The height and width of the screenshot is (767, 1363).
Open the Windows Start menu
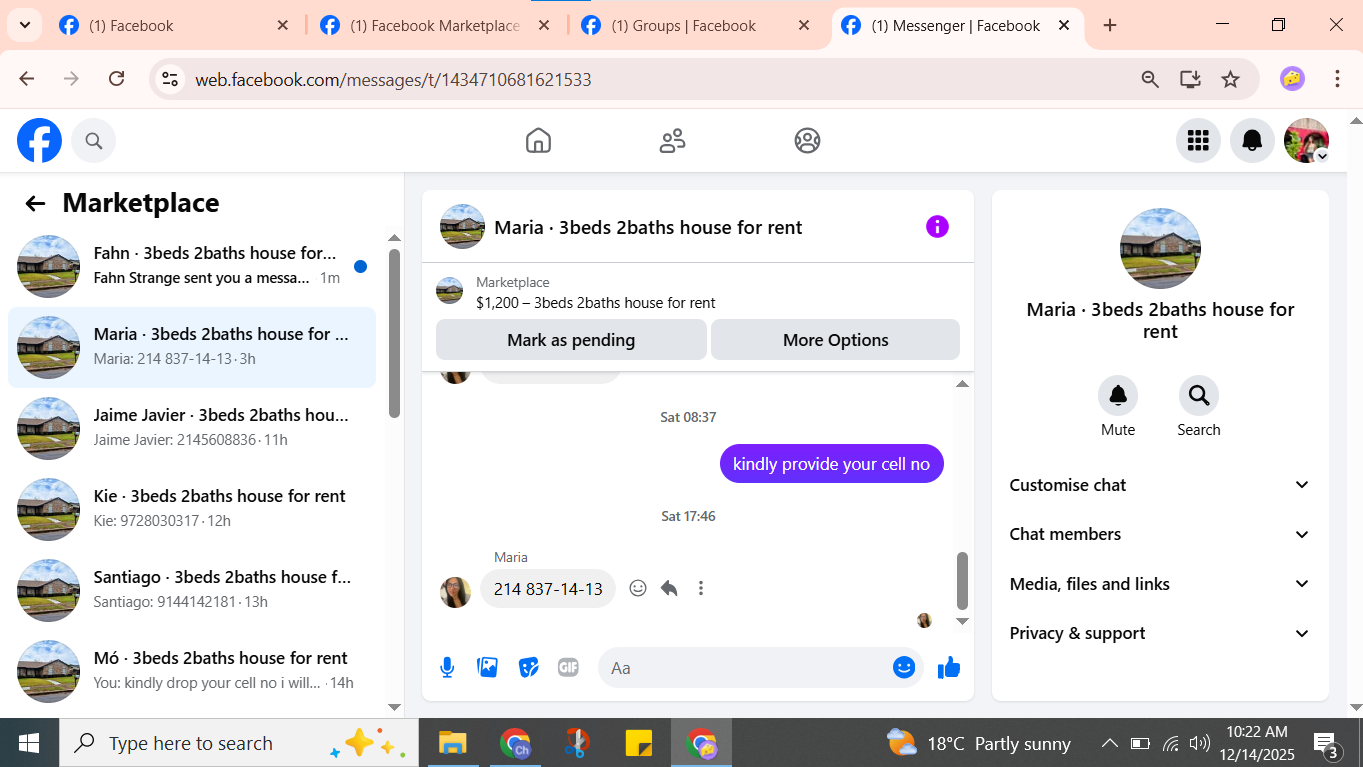tap(29, 743)
